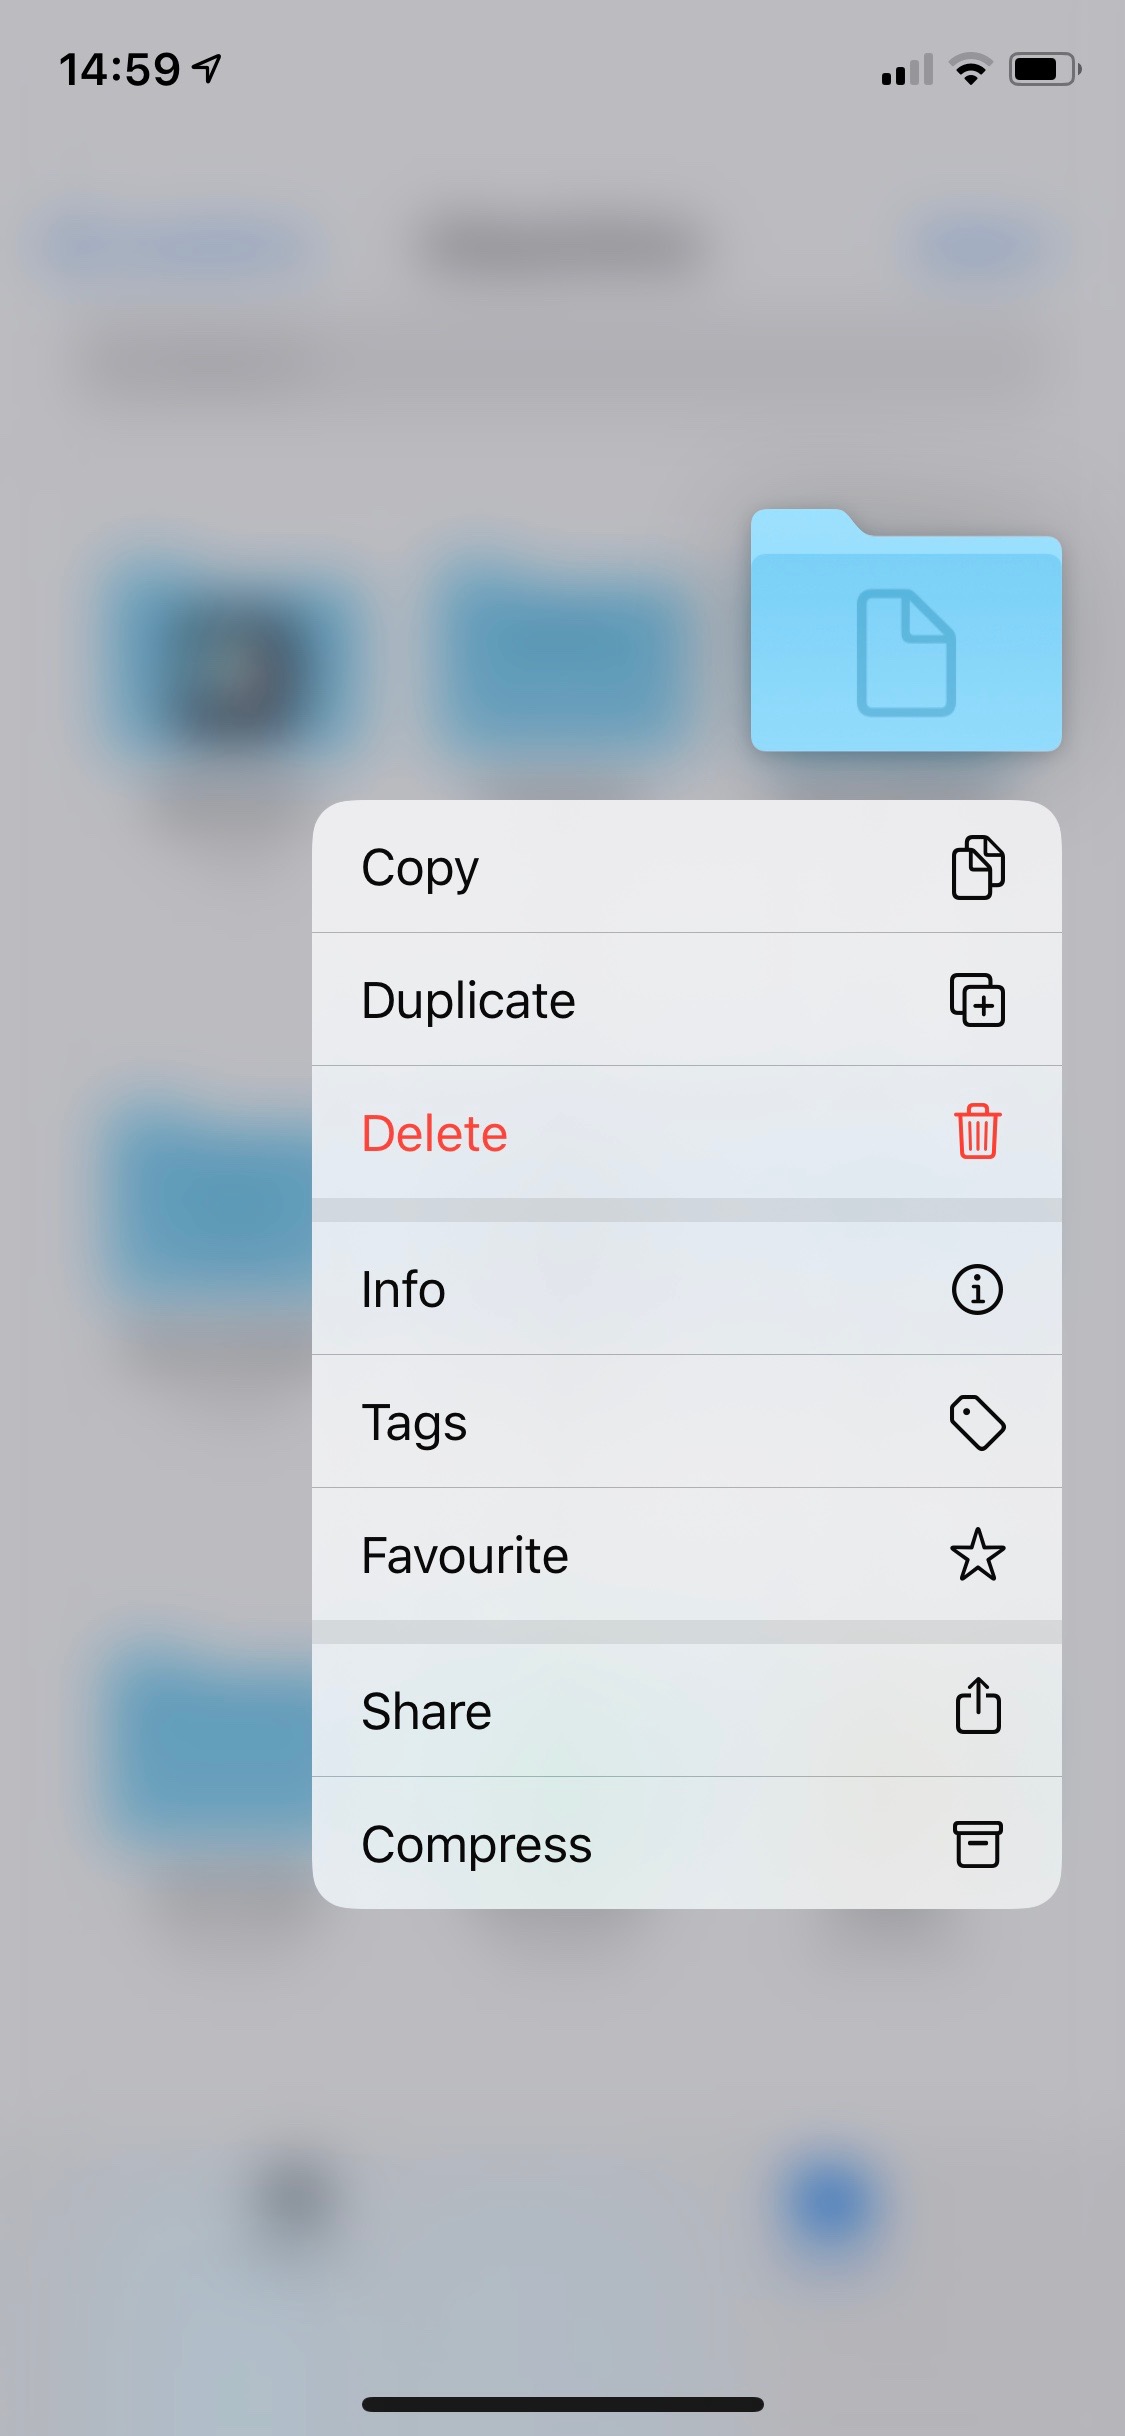This screenshot has width=1125, height=2436.
Task: Tap the blurred background to dismiss menu
Action: point(562,2100)
